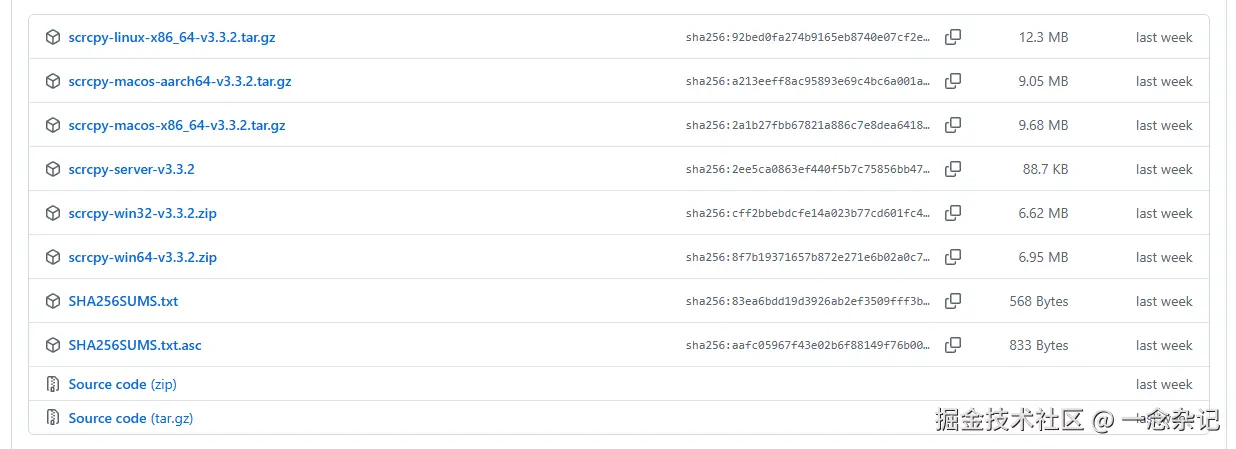
Task: Copy SHA256 hash for SHA256SUMS.txt
Action: coord(953,301)
